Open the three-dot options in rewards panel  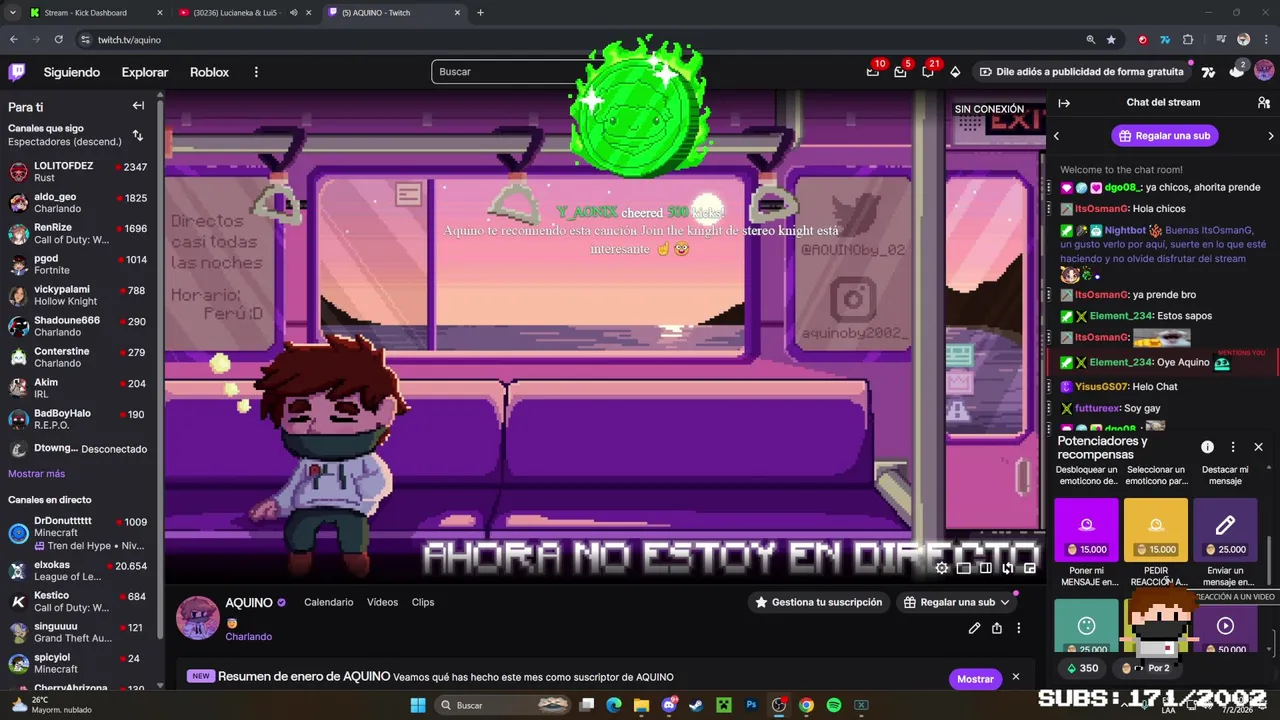1233,447
